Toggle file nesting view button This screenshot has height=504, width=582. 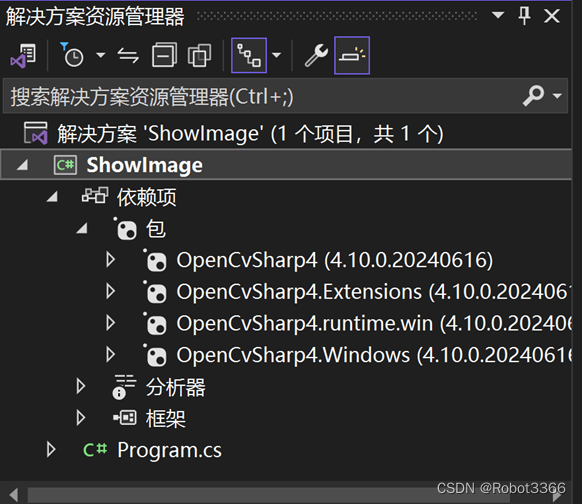[x=249, y=55]
